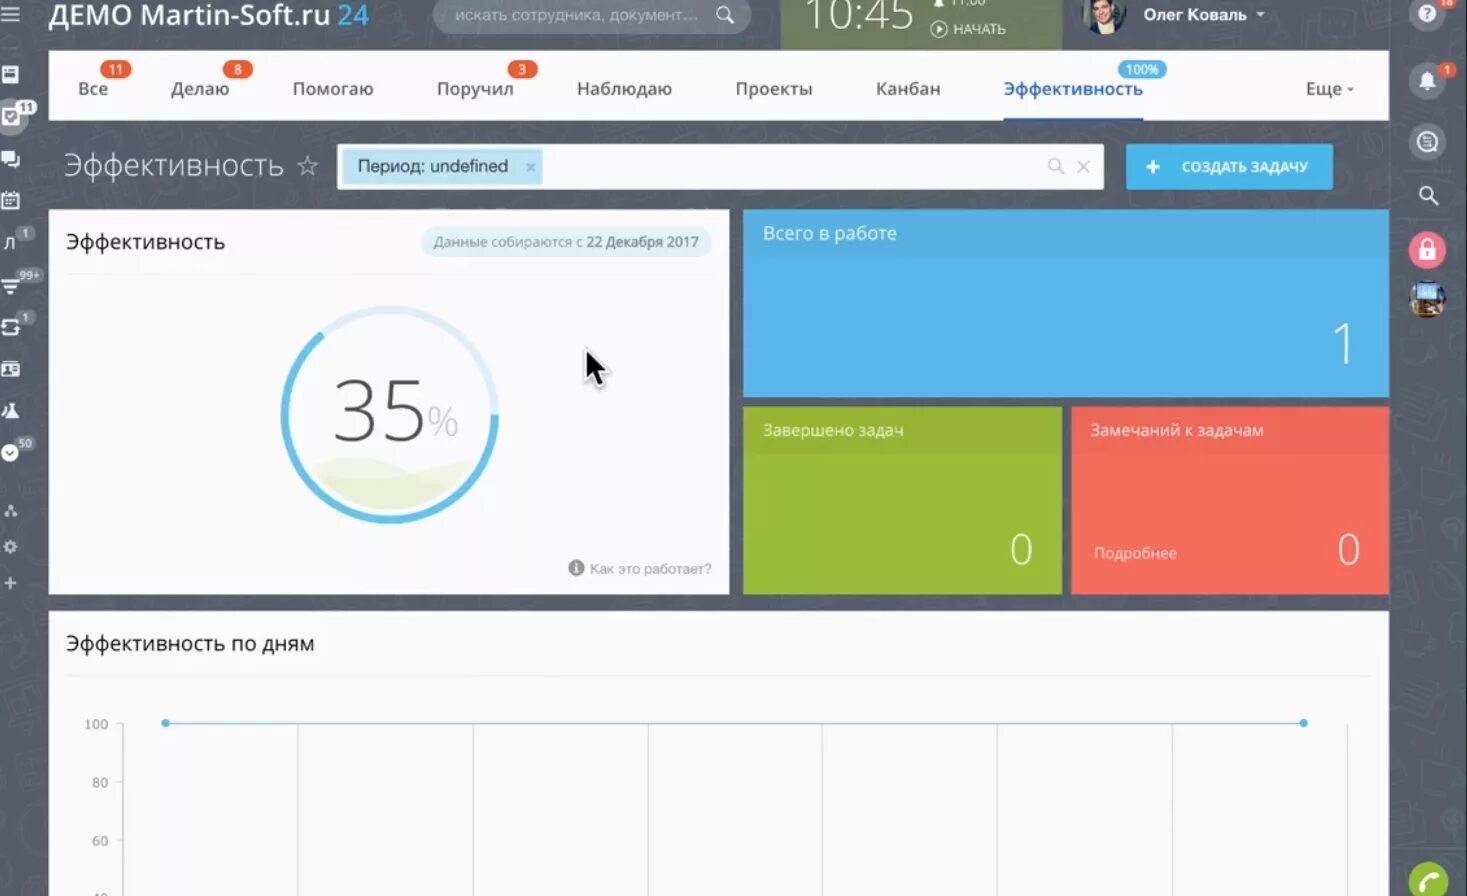Click НАЧАТЬ to start workday
This screenshot has height=896, width=1467.
(968, 29)
